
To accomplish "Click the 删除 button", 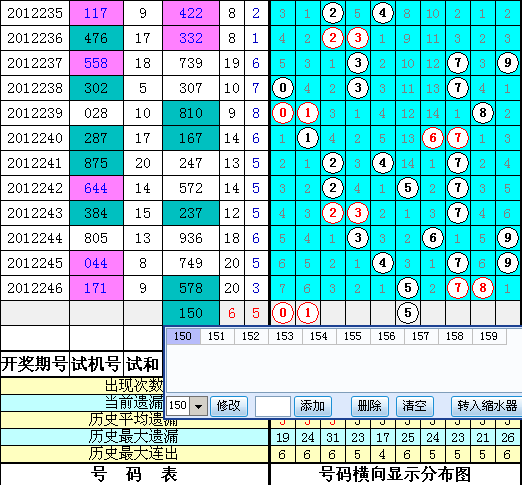I will (370, 406).
